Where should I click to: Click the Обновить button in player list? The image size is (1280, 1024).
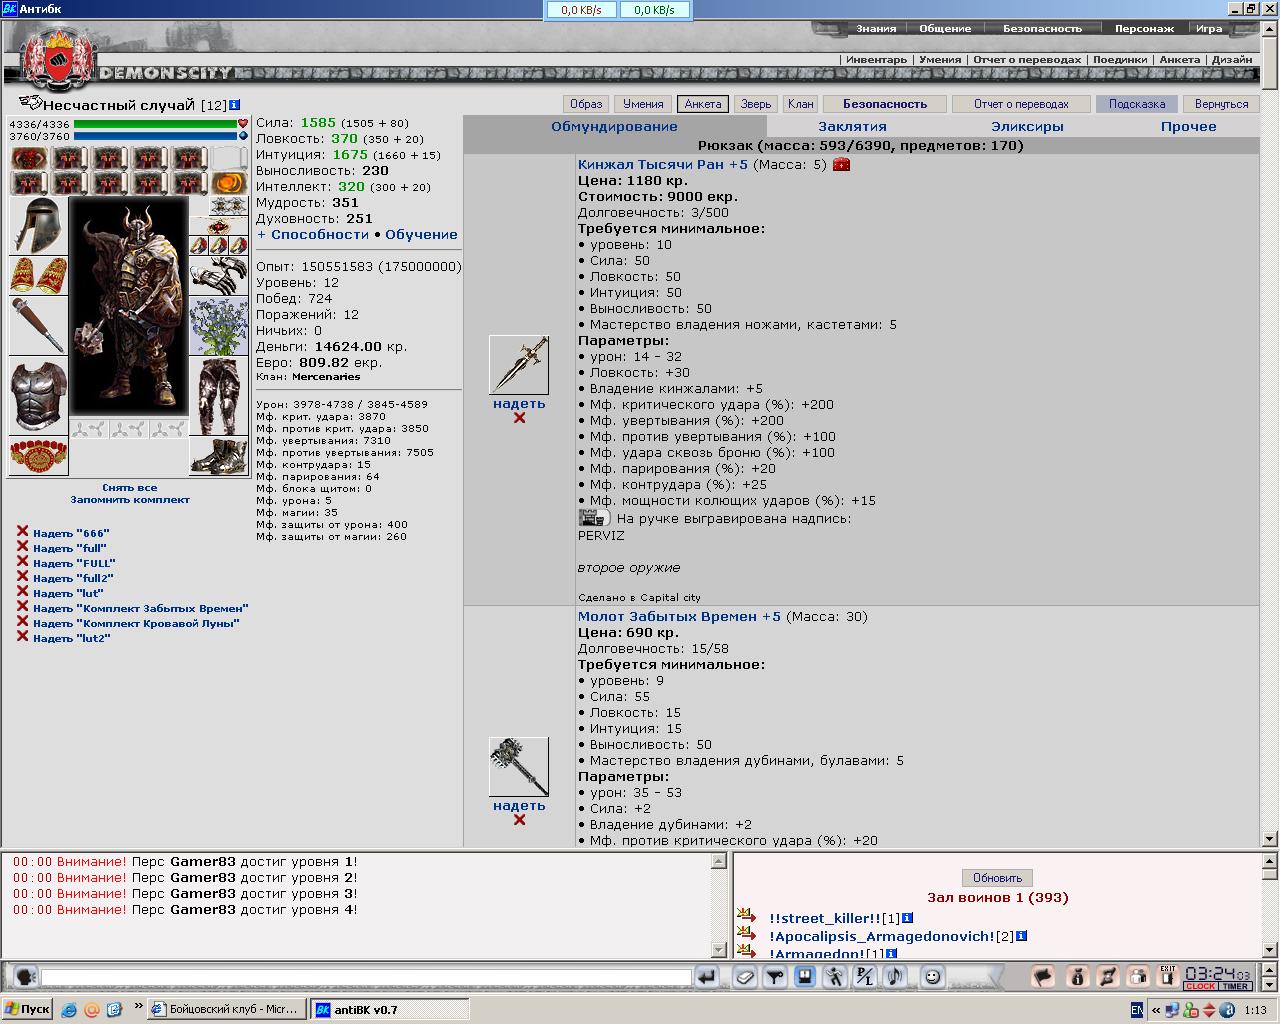[997, 878]
